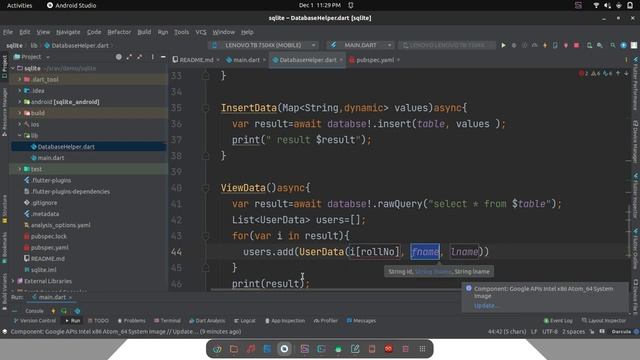
Task: Expand all in Project panel
Action: pos(129,57)
